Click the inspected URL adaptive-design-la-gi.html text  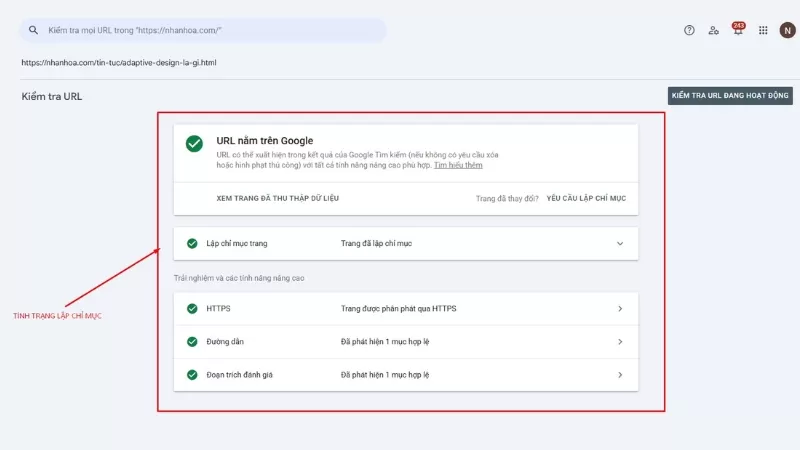[x=119, y=63]
